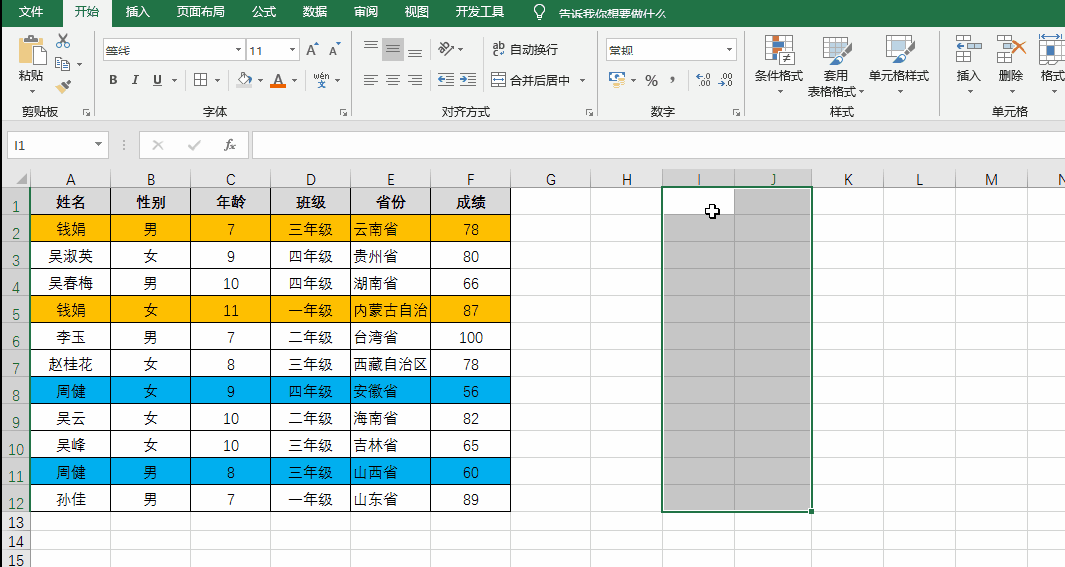Image resolution: width=1065 pixels, height=567 pixels.
Task: Select cell containing 内蒙古自治
Action: (391, 310)
